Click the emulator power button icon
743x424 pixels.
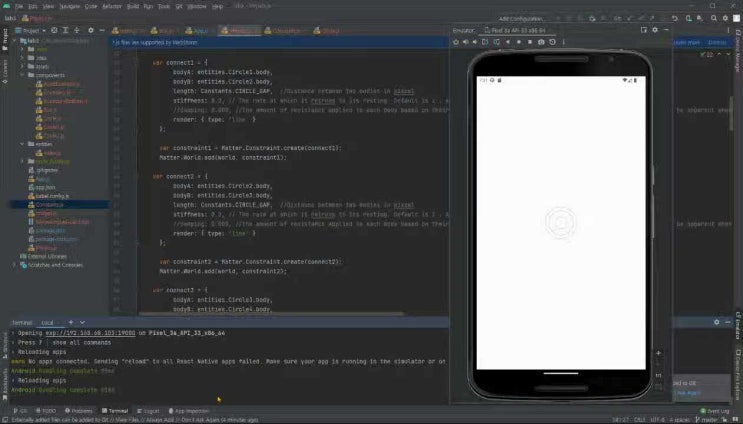[x=456, y=42]
